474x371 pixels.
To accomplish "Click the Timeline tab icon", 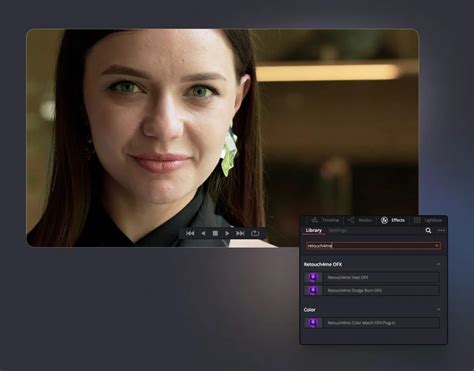I will coord(314,220).
